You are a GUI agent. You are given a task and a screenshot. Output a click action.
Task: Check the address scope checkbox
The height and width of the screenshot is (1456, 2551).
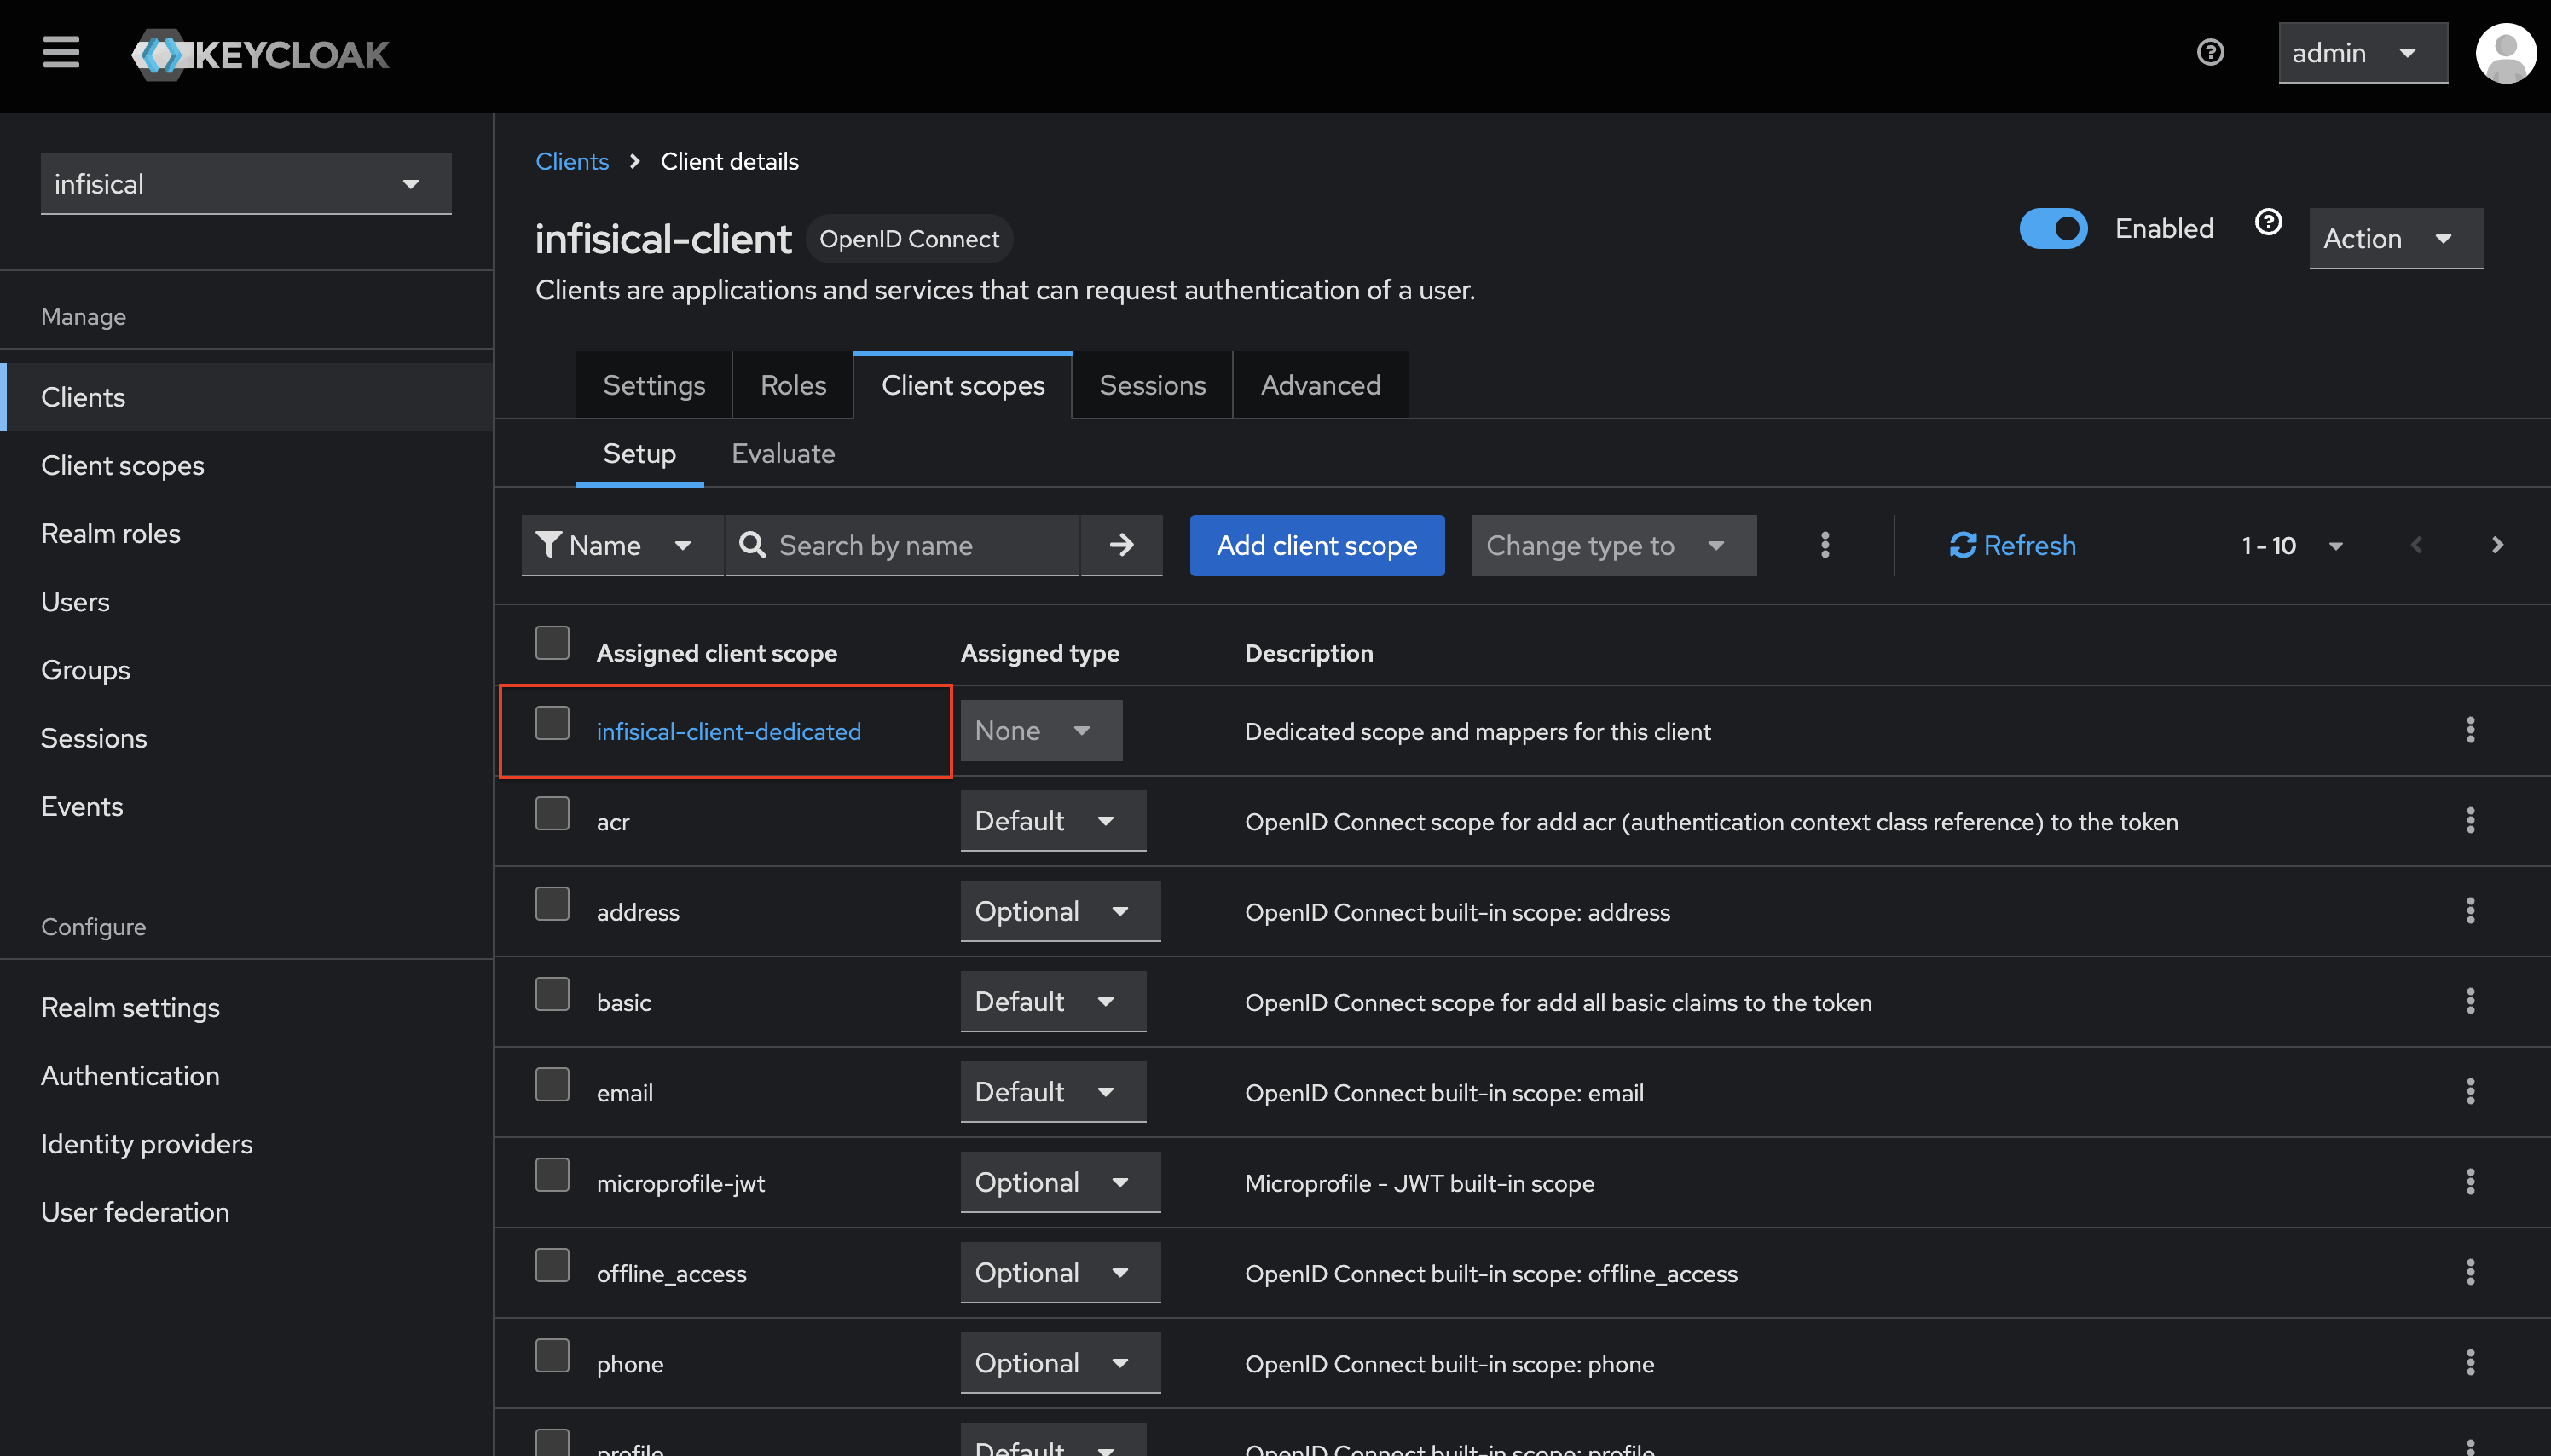coord(552,904)
